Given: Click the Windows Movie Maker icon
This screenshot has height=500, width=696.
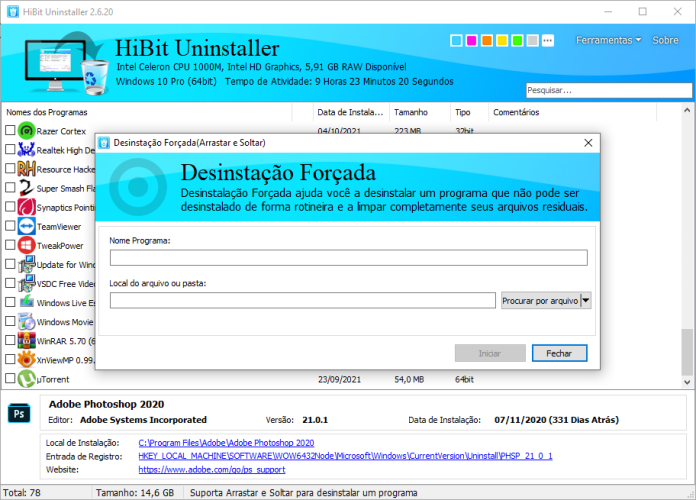Looking at the screenshot, I should (x=27, y=321).
